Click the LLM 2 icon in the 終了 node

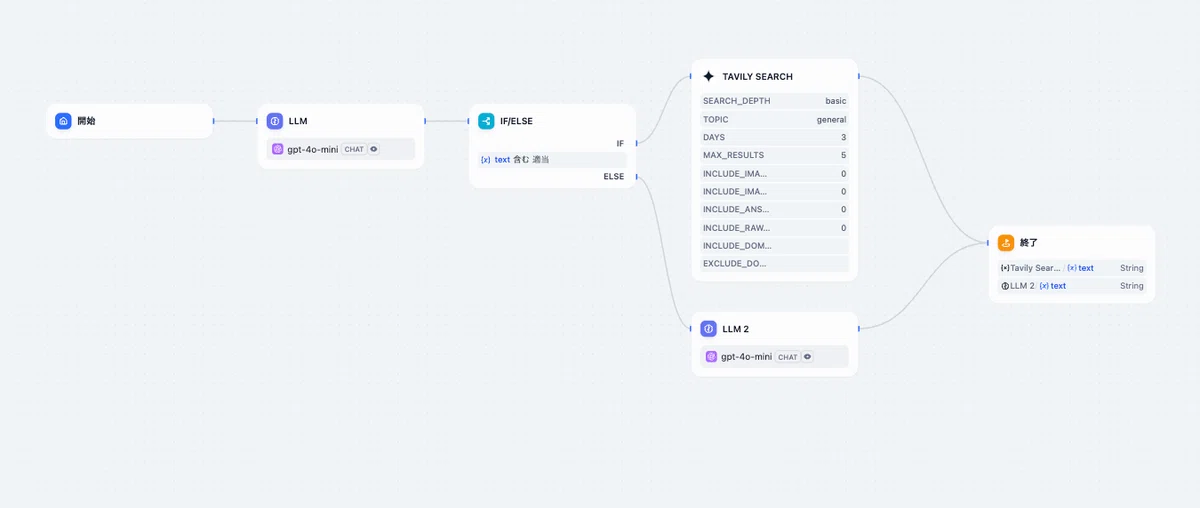pos(1005,286)
